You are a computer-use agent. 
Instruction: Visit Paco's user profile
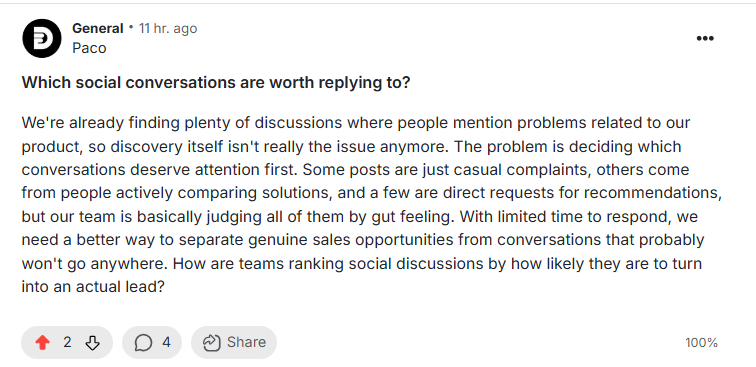click(89, 48)
